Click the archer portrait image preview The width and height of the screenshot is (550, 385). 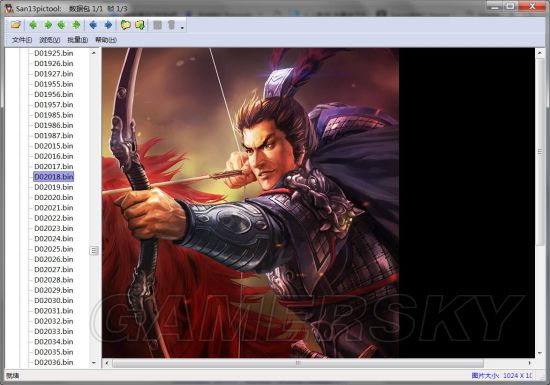pyautogui.click(x=250, y=203)
